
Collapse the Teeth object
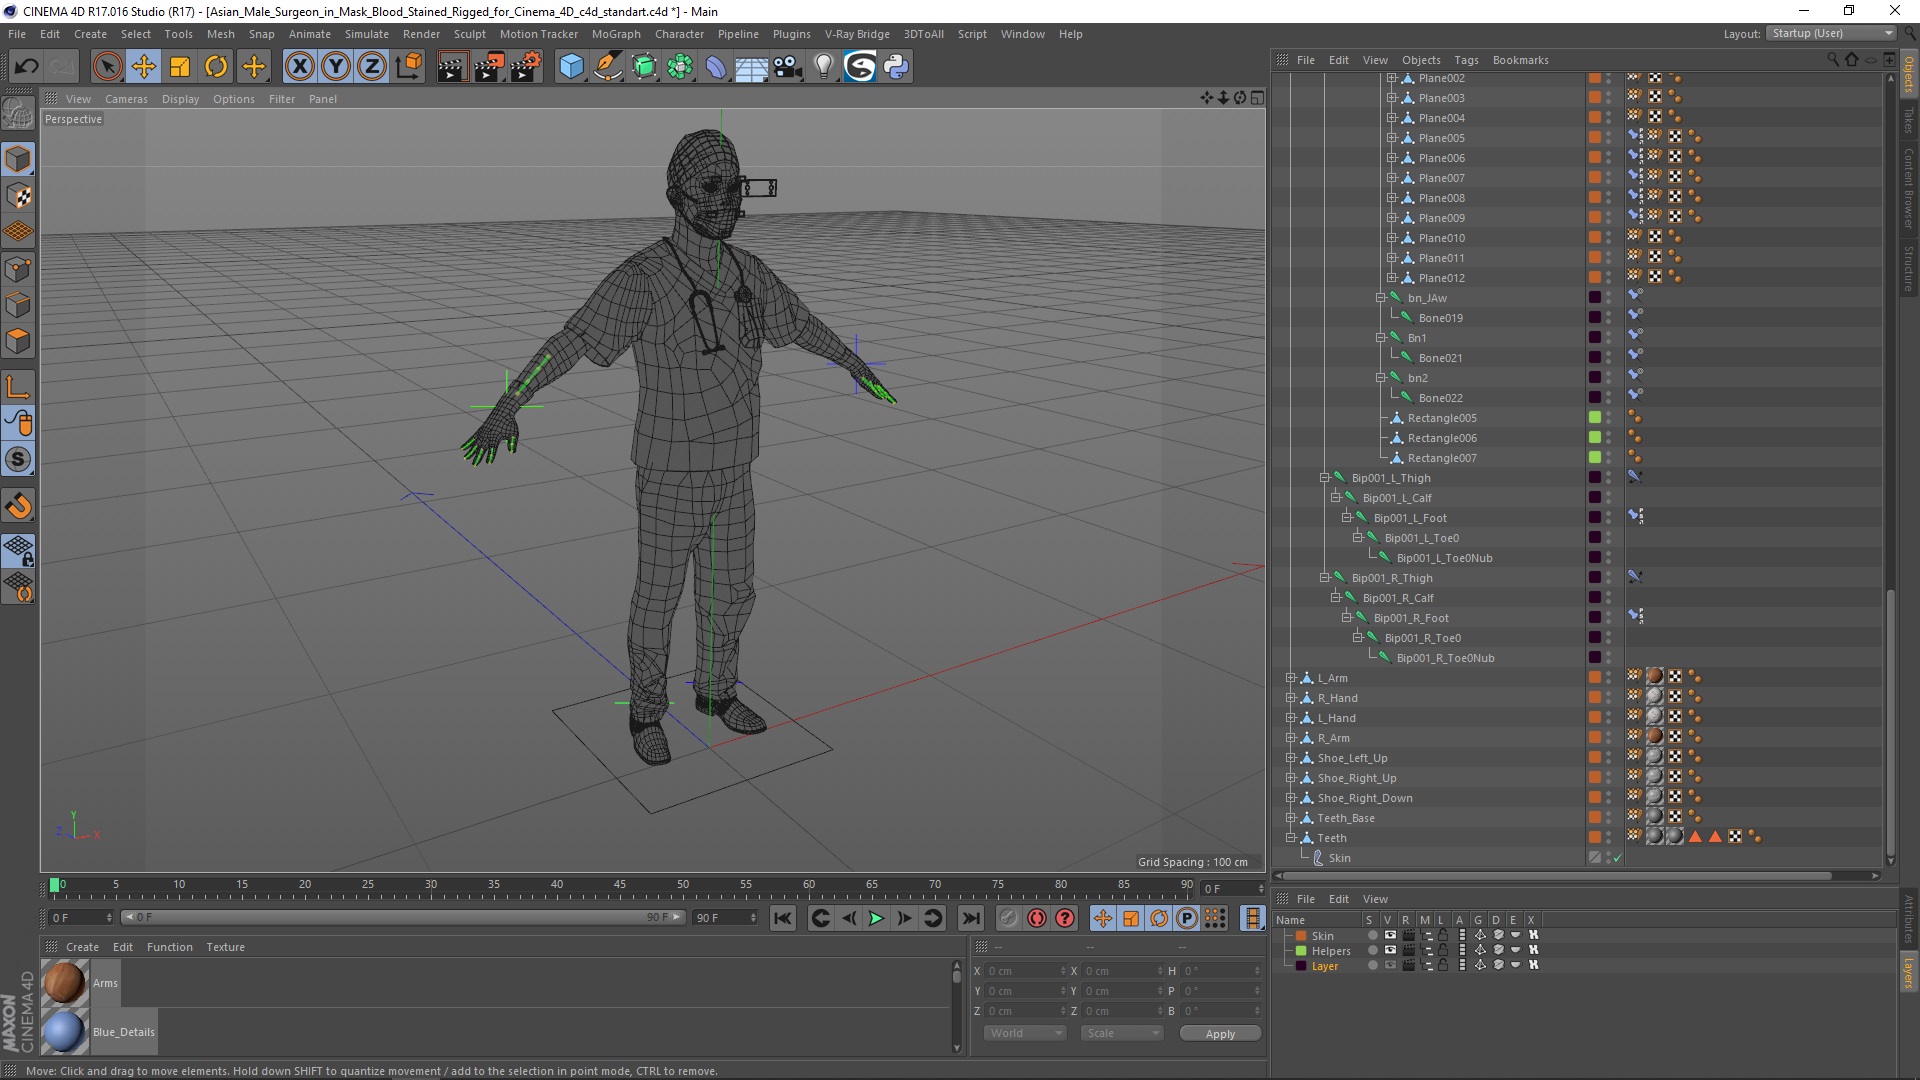point(1290,838)
